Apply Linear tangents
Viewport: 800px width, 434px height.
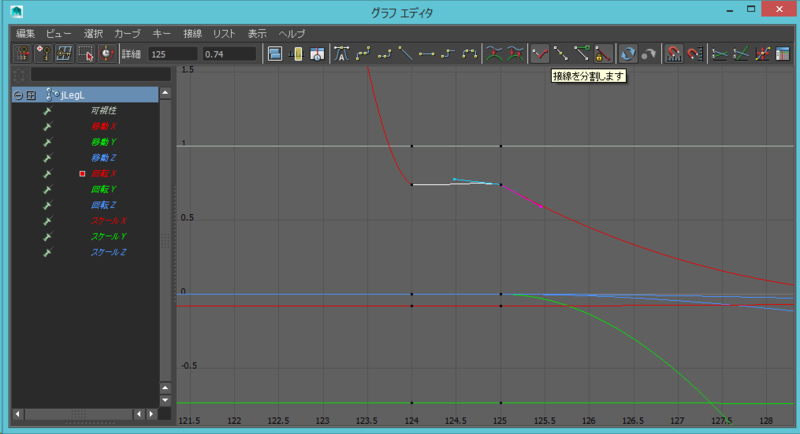[x=405, y=54]
